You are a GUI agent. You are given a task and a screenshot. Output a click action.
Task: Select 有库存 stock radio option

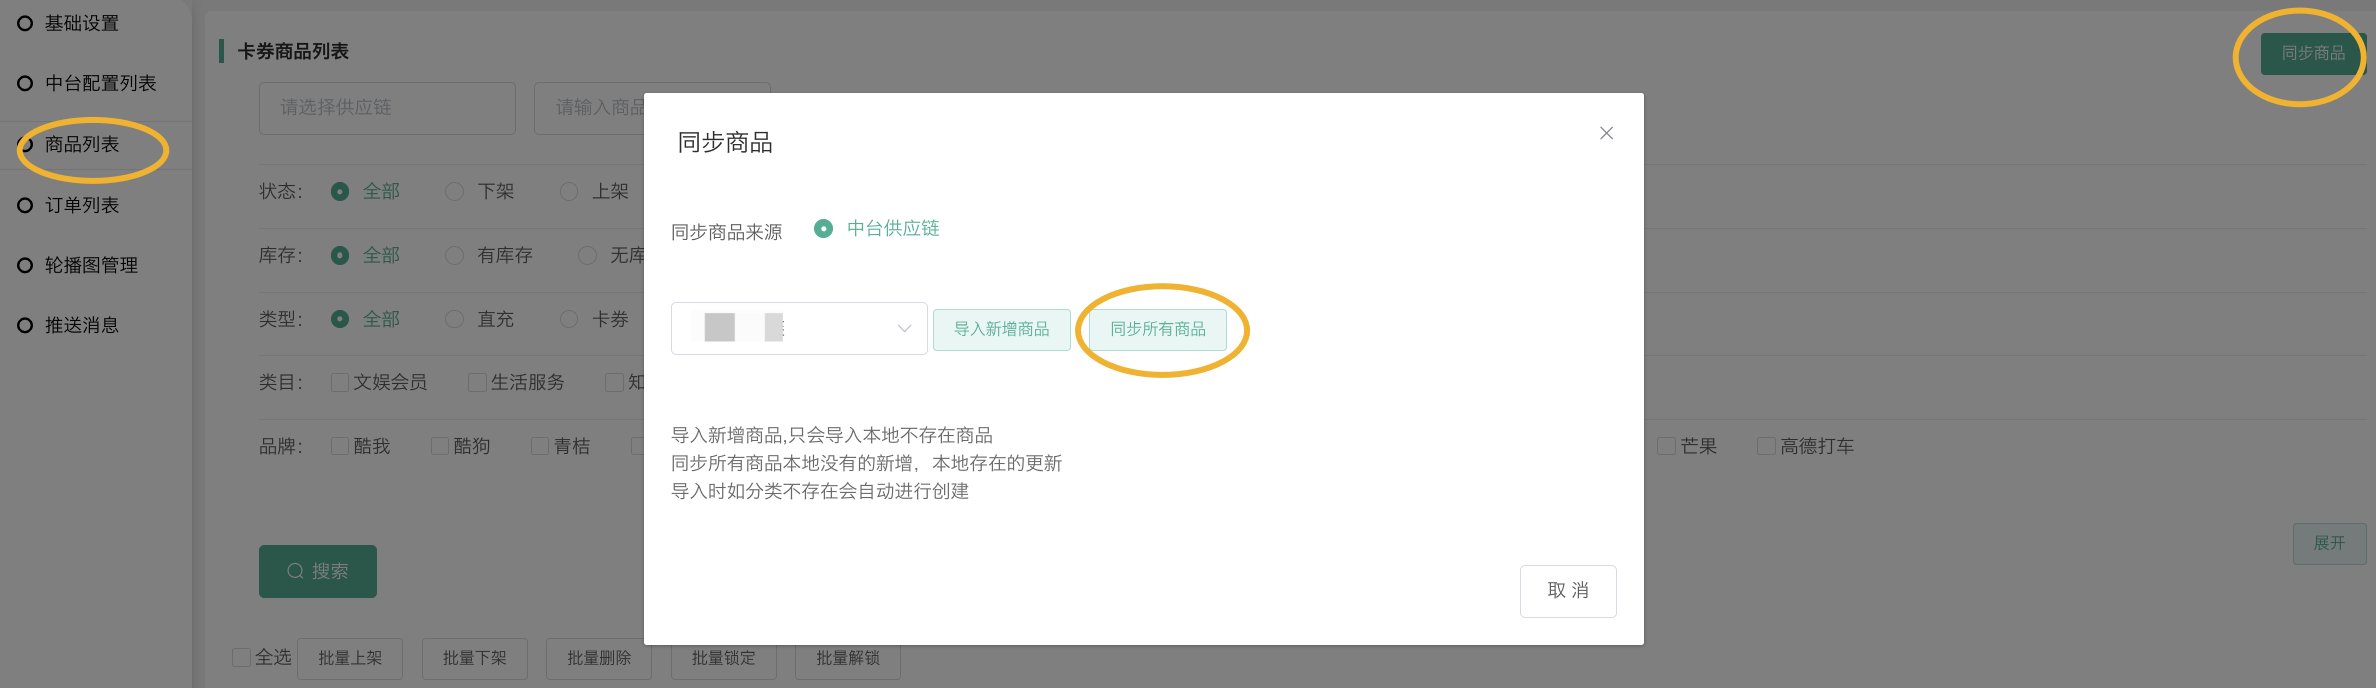pyautogui.click(x=455, y=255)
